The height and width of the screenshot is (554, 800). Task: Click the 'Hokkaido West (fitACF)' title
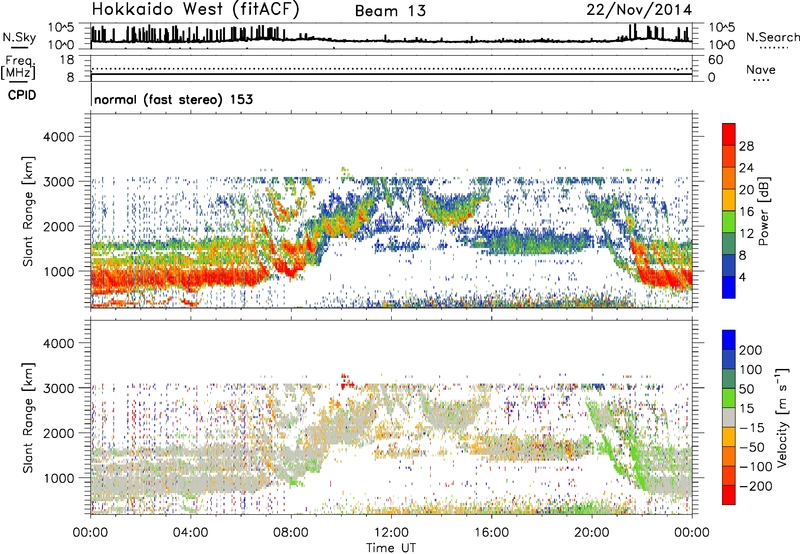point(195,9)
